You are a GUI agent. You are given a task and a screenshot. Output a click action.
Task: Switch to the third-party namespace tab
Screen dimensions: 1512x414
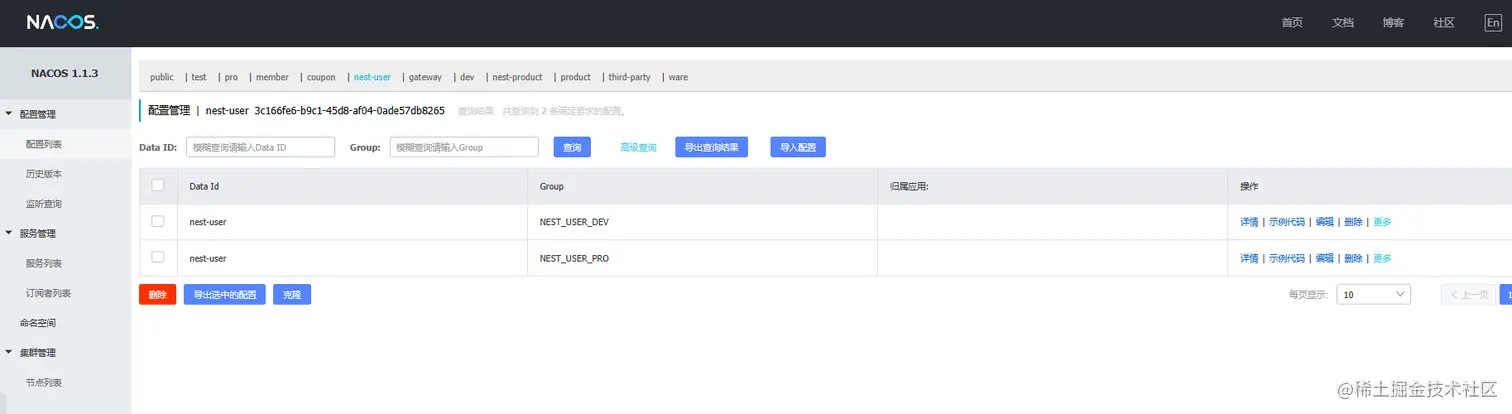(x=630, y=77)
